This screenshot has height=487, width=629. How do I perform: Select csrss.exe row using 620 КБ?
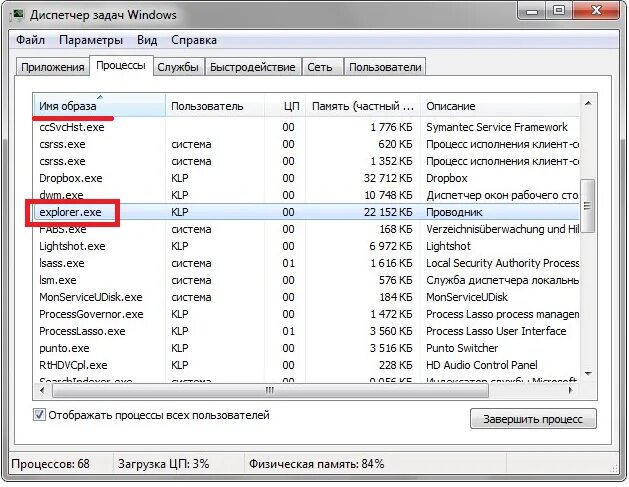pos(307,144)
